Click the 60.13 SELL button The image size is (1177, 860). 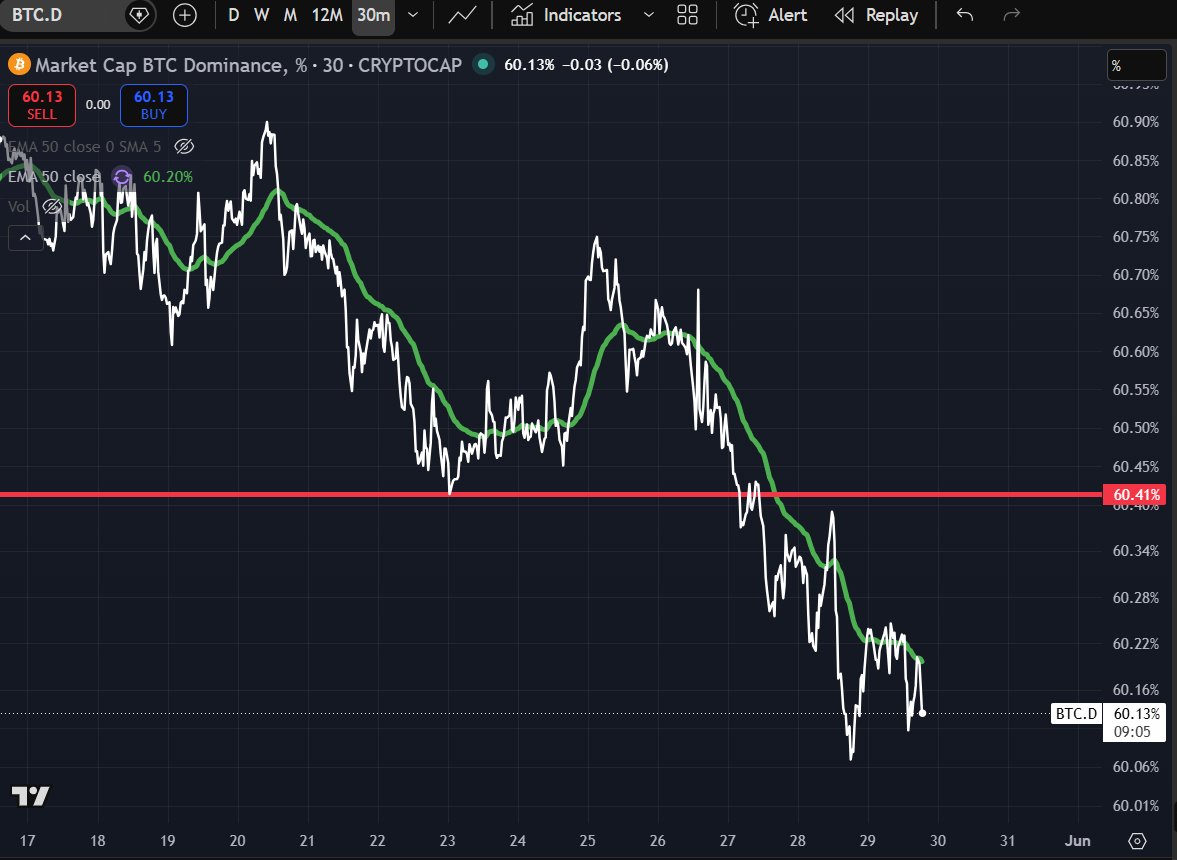42,105
